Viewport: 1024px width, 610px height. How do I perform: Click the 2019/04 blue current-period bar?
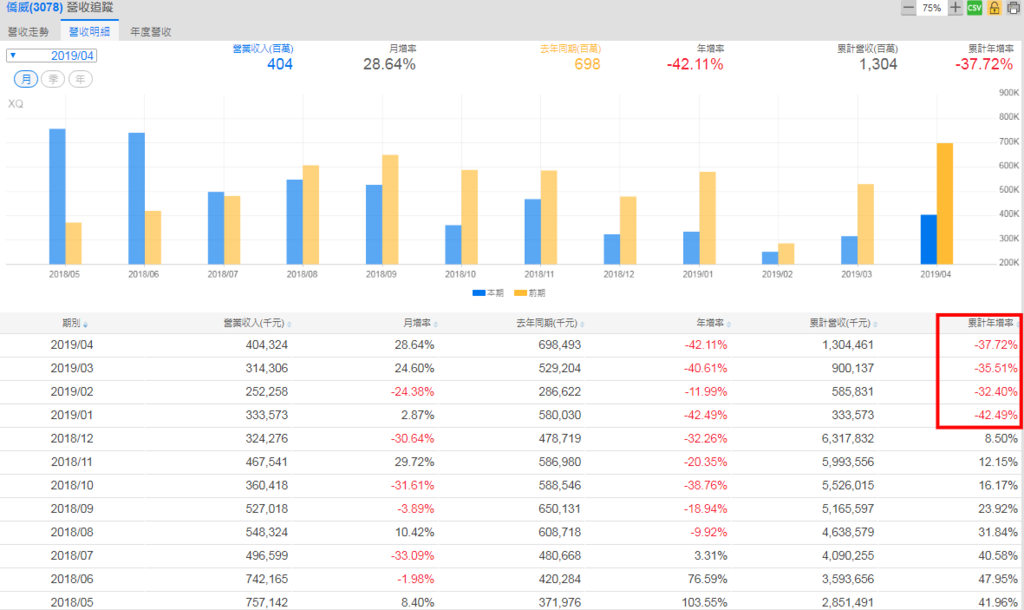pos(929,239)
